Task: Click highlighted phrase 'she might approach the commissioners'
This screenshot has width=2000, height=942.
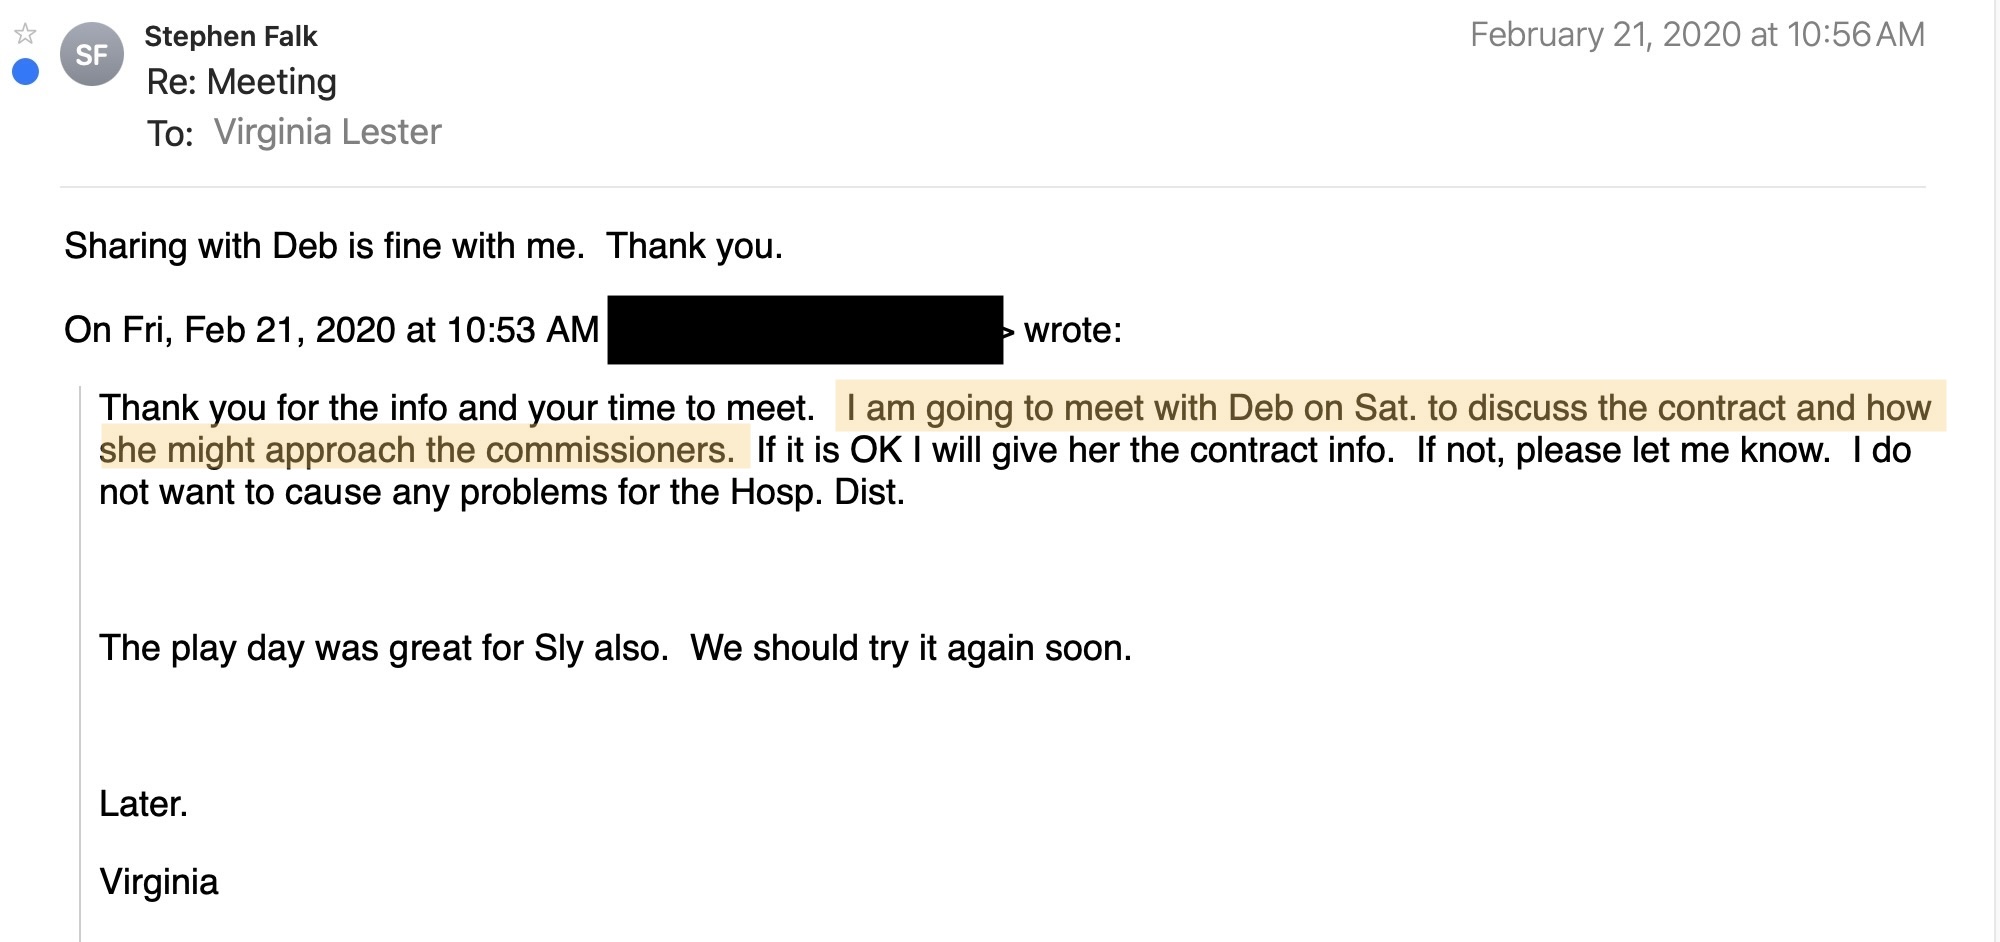Action: click(x=416, y=450)
